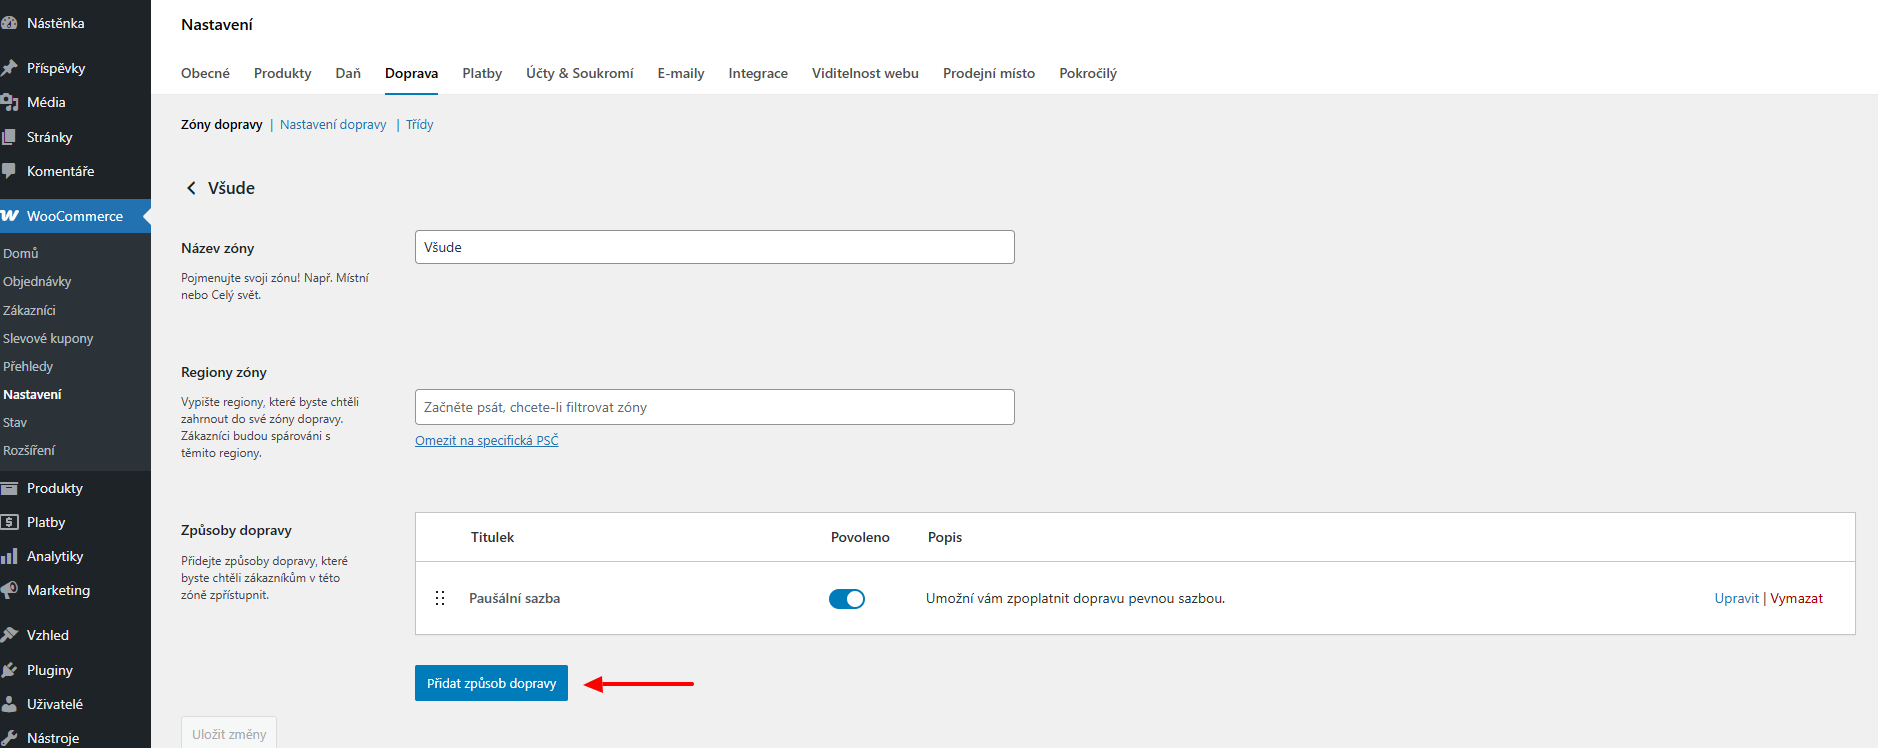Click the Pluginy plug icon
1878x748 pixels.
[x=10, y=670]
